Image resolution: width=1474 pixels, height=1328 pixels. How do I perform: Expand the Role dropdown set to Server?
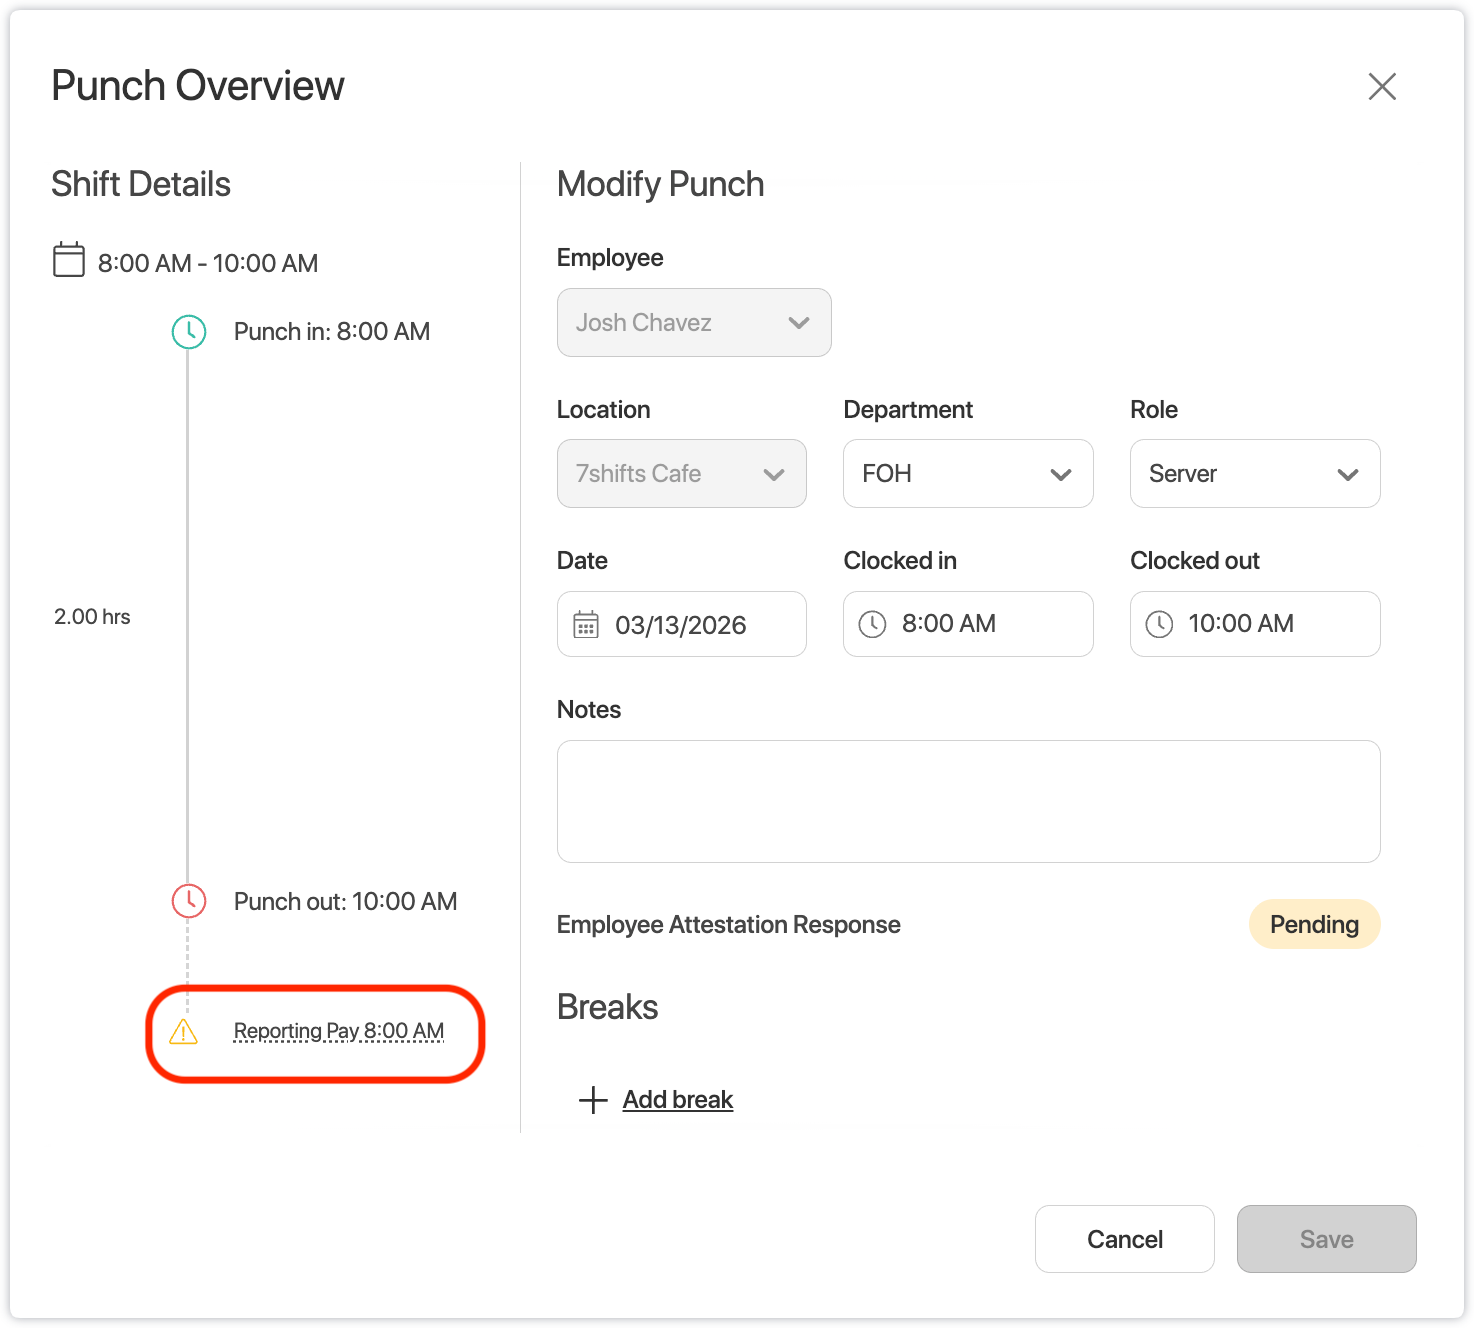click(1254, 474)
